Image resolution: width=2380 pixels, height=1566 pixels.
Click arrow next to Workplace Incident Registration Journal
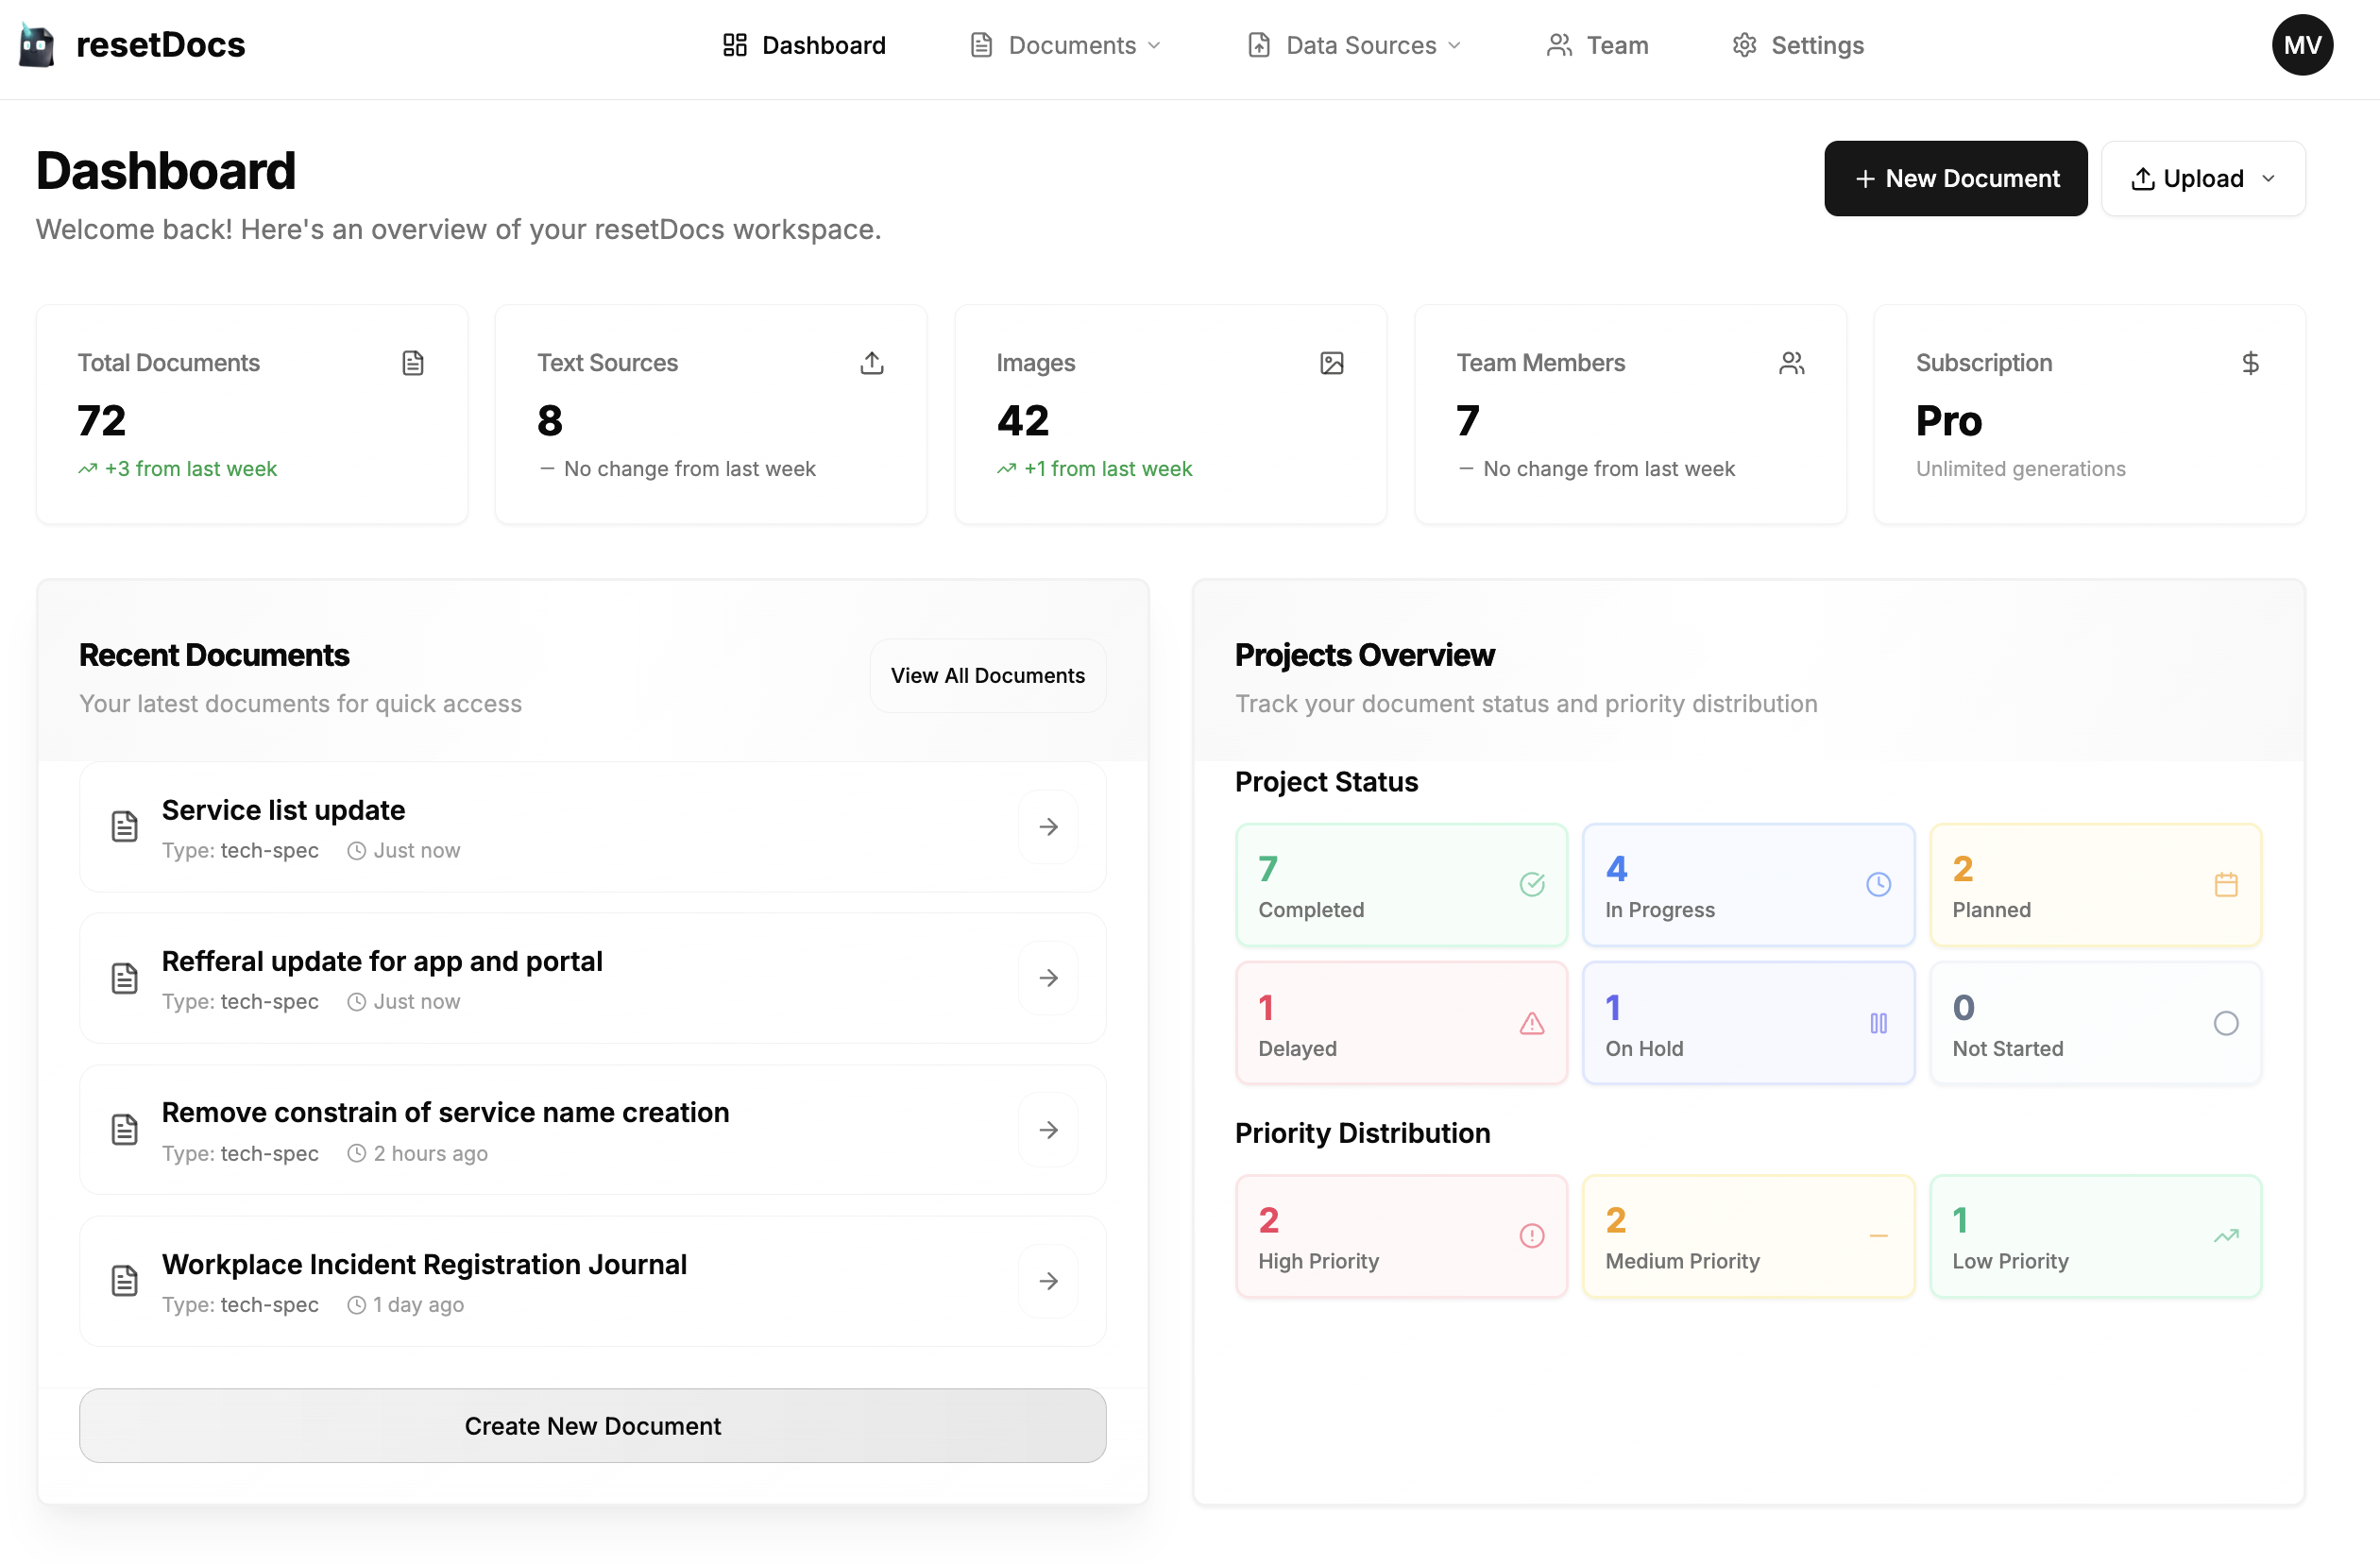(1048, 1281)
